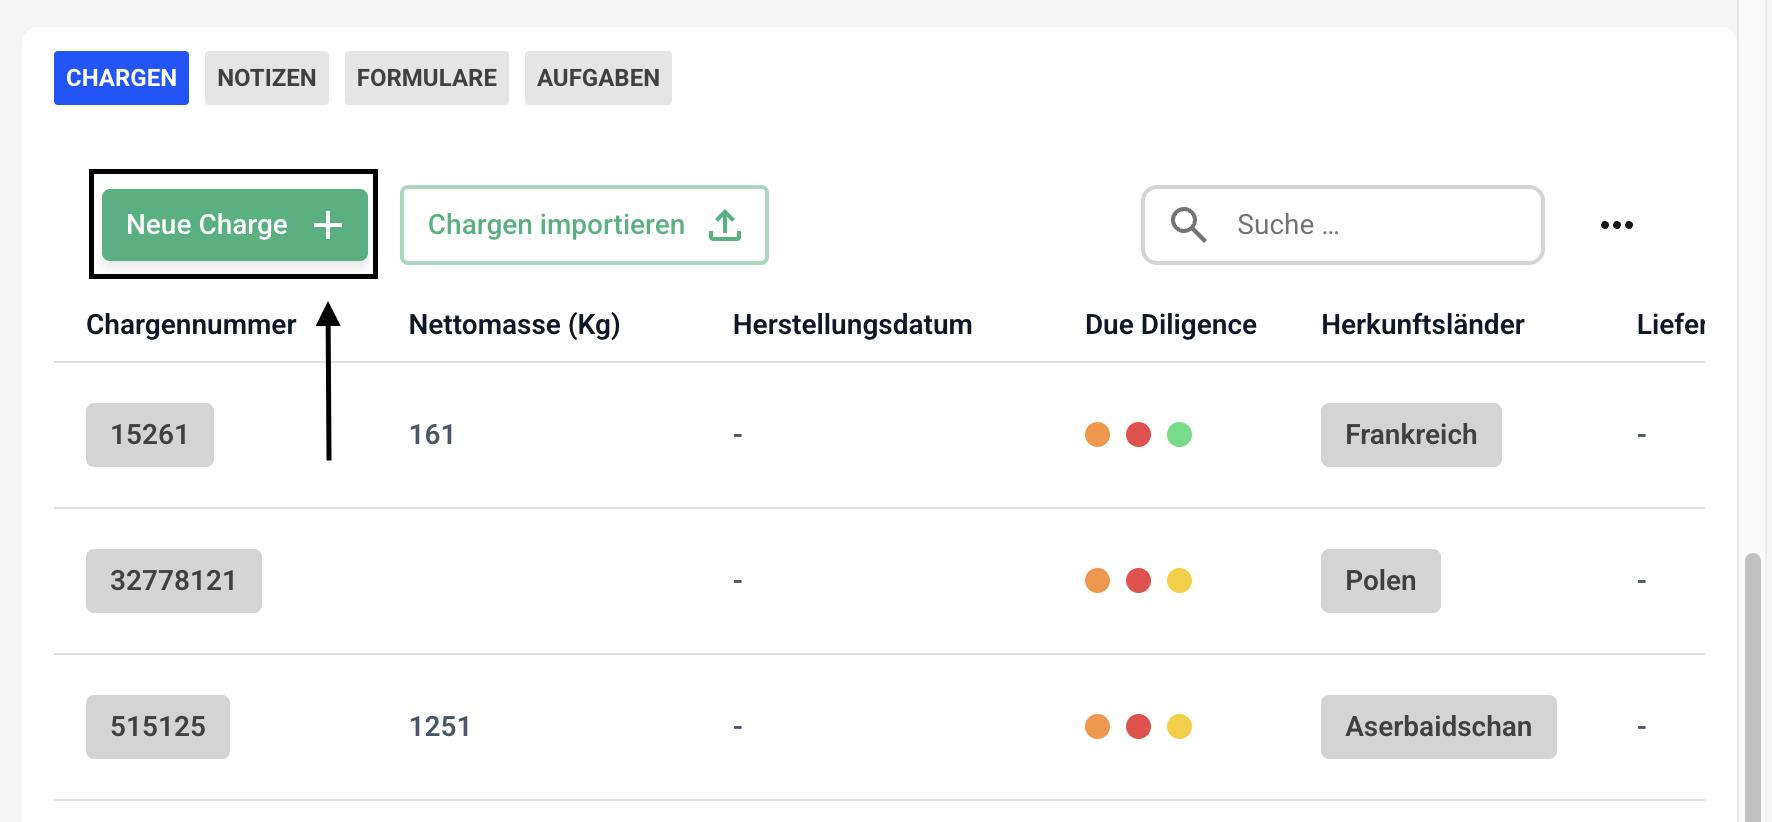Create a new batch with Neue Charge

tap(235, 225)
